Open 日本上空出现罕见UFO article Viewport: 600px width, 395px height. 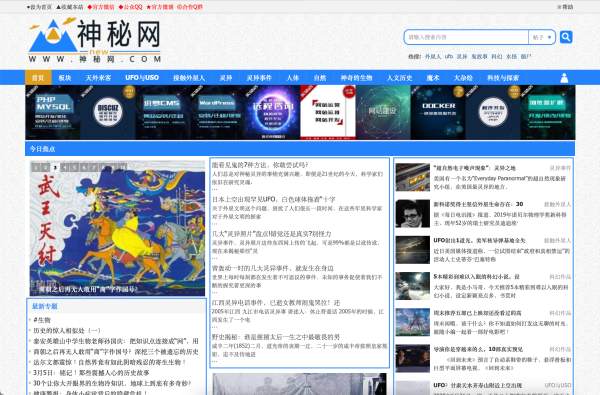[x=274, y=199]
